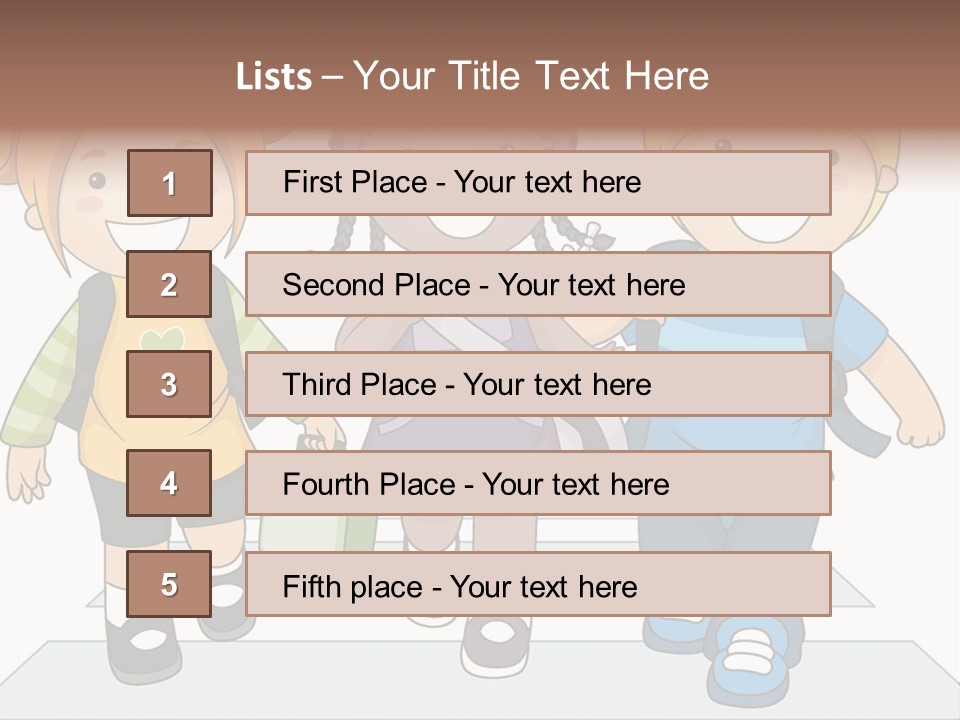Select the 'Second Place' words
Image resolution: width=960 pixels, height=720 pixels.
tap(377, 285)
